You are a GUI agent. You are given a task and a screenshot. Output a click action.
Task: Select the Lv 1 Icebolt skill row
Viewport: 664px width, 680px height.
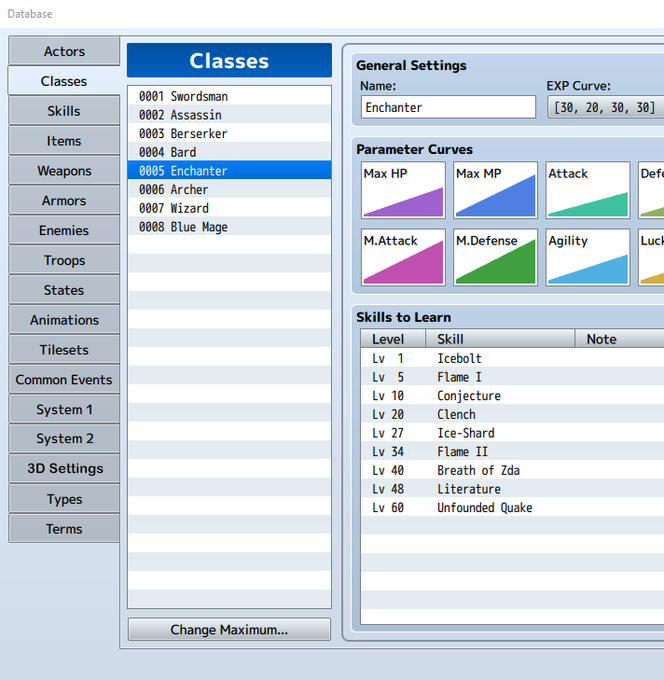[x=513, y=358]
